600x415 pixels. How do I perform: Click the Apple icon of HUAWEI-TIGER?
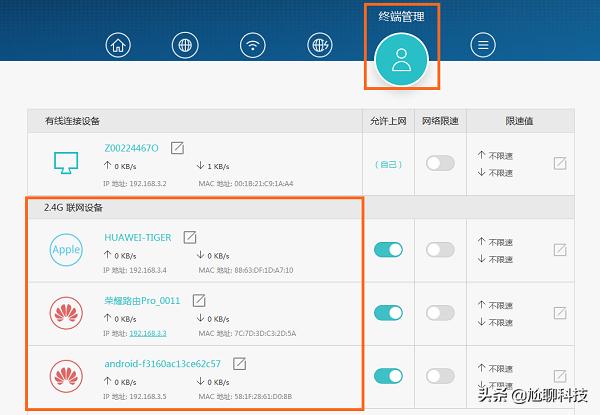[x=66, y=250]
